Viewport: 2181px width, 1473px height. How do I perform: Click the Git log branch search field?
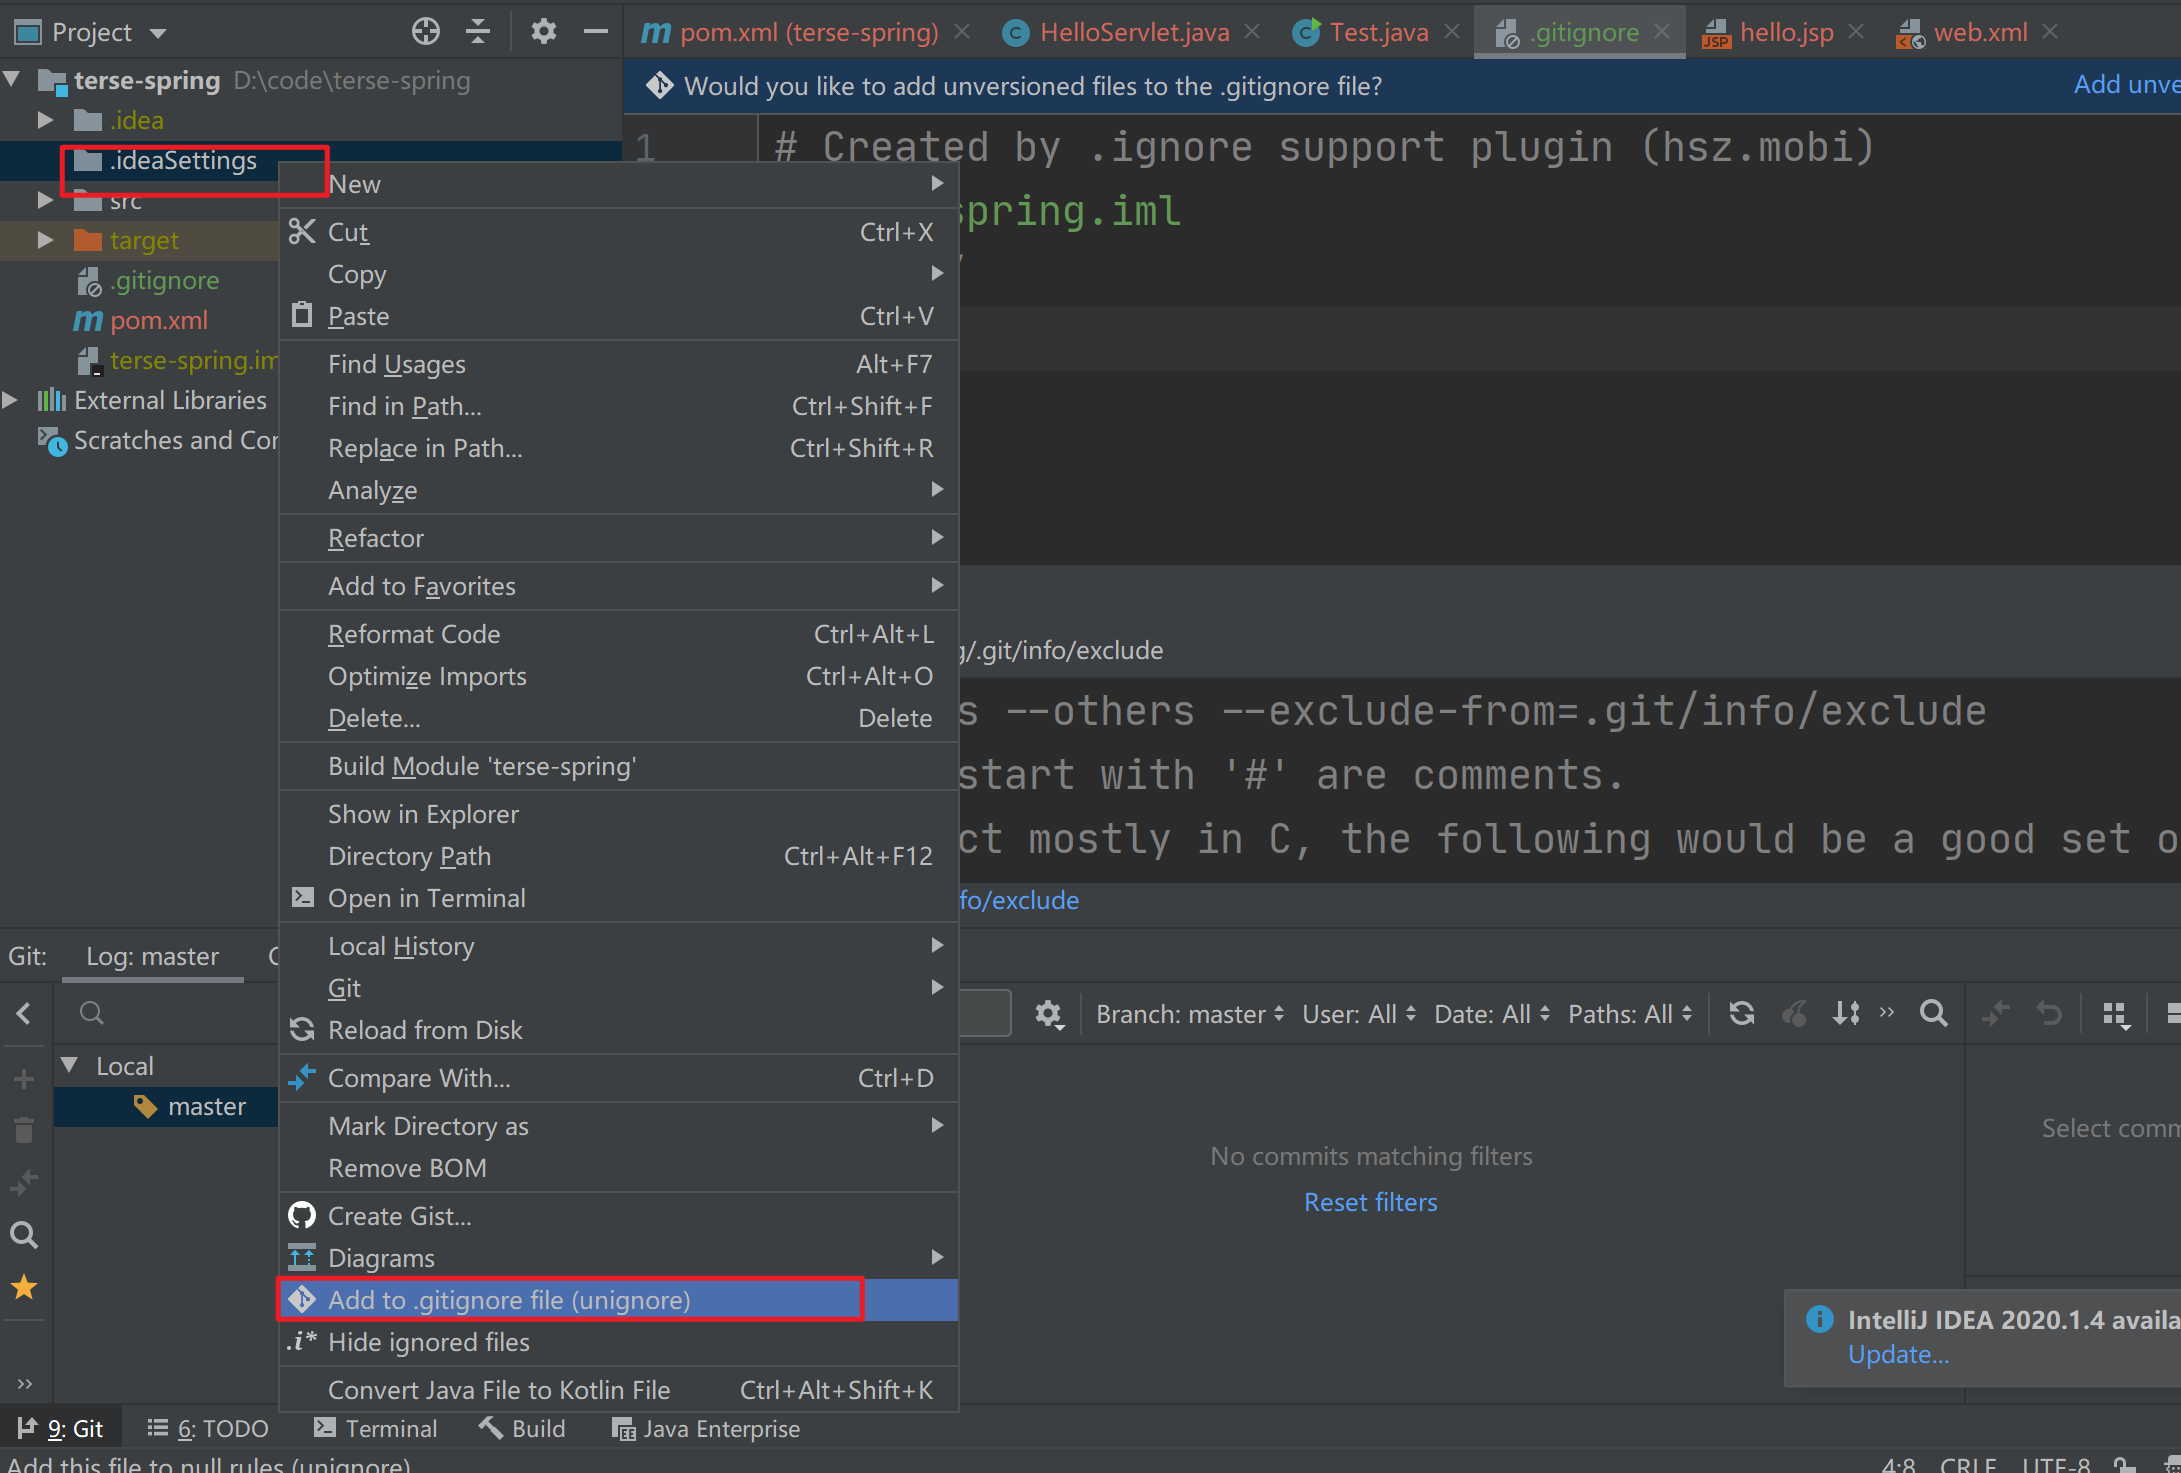pyautogui.click(x=170, y=1014)
